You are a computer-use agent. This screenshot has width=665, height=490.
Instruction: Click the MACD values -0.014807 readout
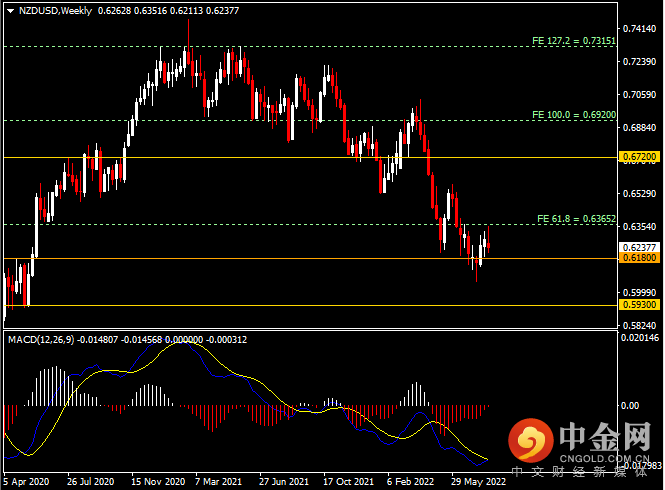pyautogui.click(x=98, y=339)
